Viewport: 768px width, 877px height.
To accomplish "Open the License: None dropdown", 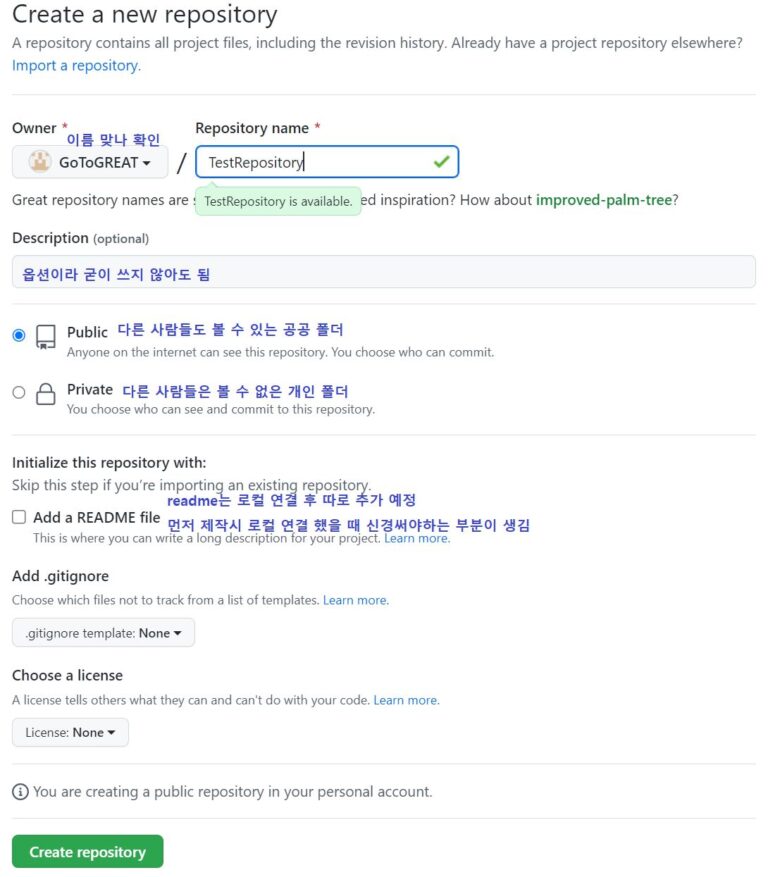I will (70, 732).
